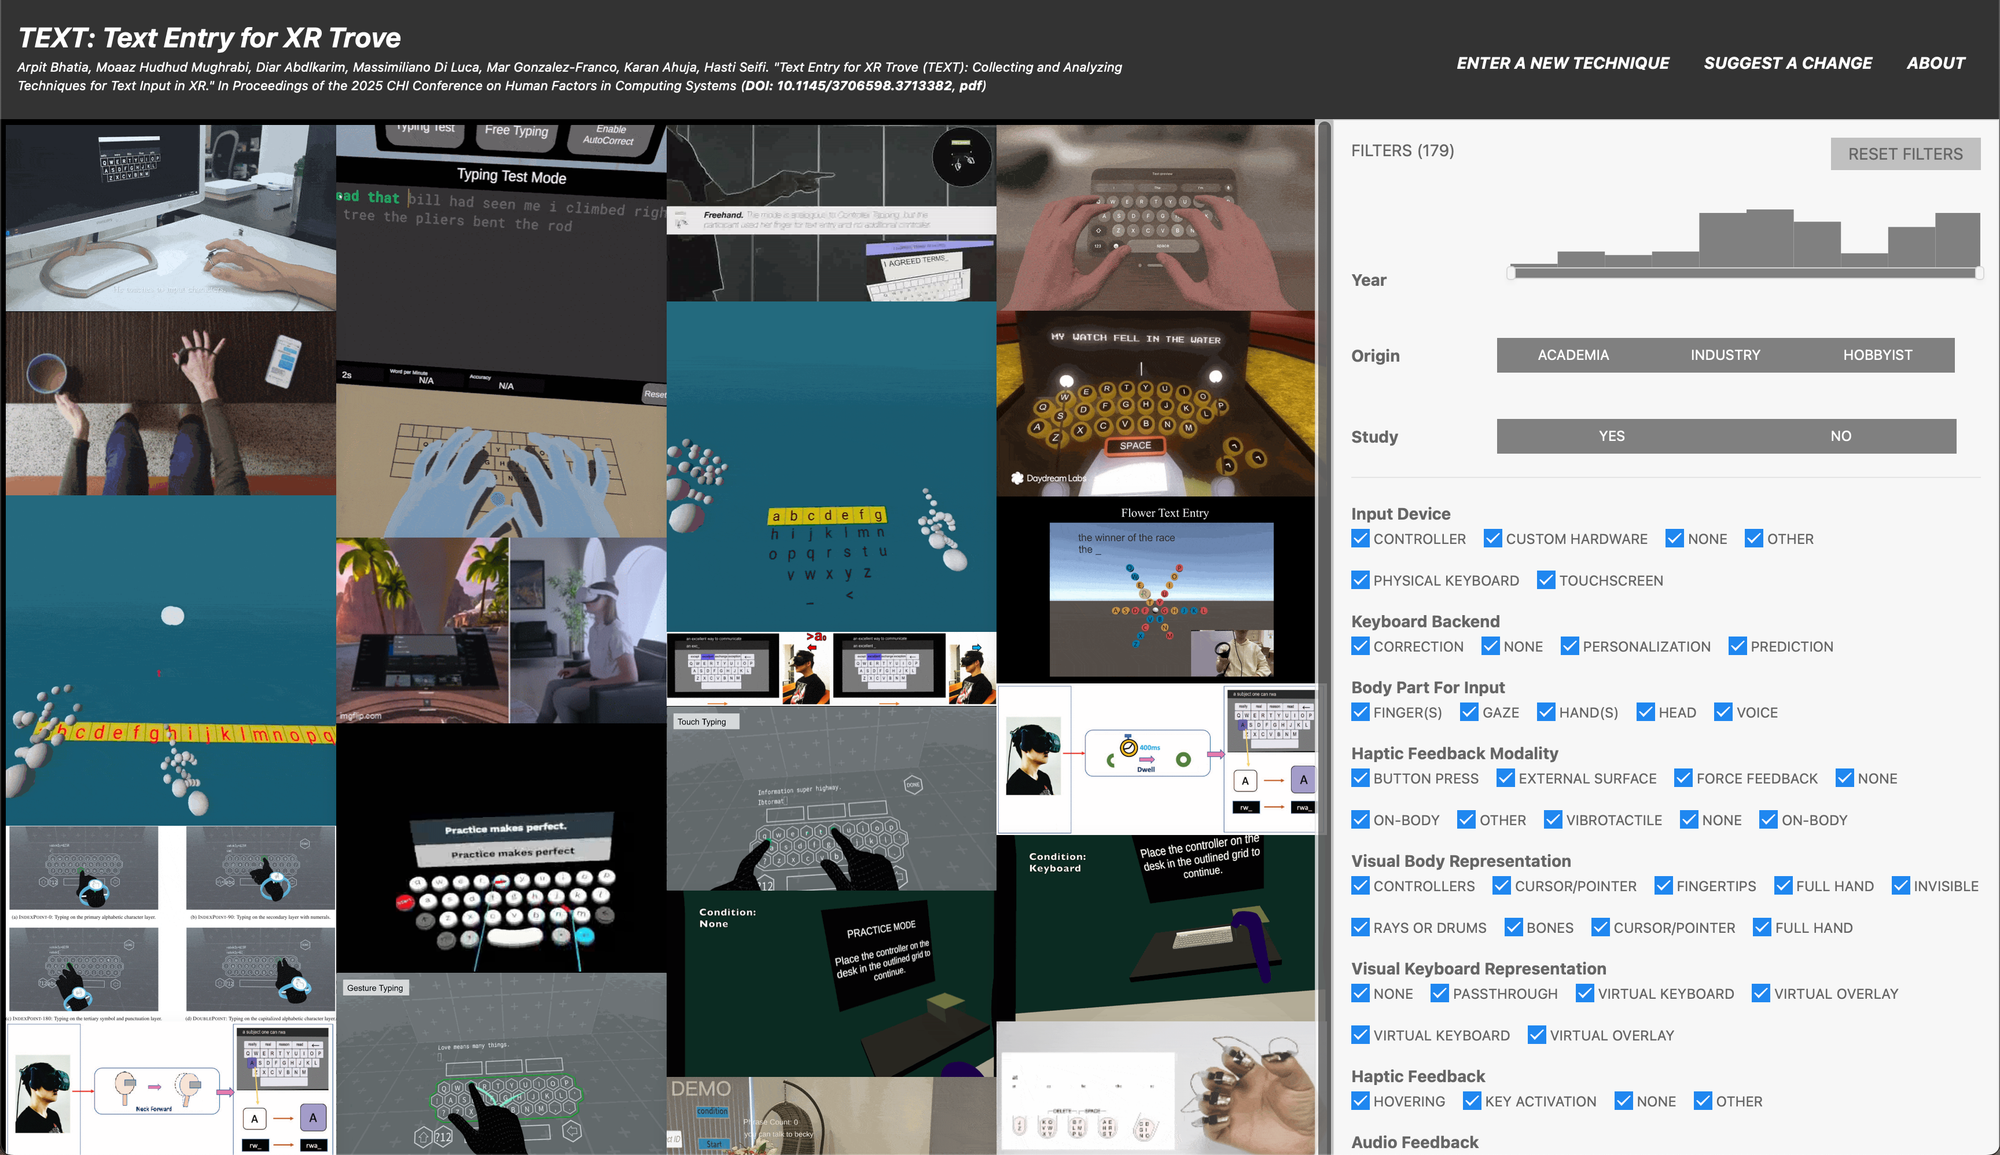Image resolution: width=2000 pixels, height=1155 pixels.
Task: Click the paper DOI link
Action: (x=863, y=86)
